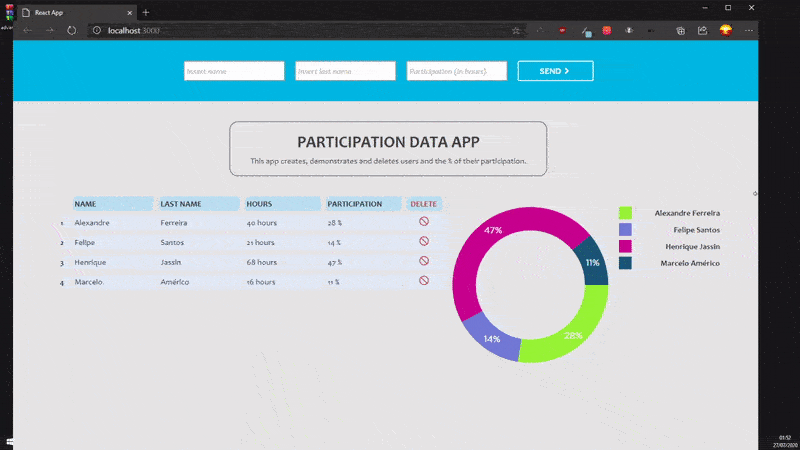Delete Felipe Santos's row
This screenshot has width=800, height=450.
(424, 241)
